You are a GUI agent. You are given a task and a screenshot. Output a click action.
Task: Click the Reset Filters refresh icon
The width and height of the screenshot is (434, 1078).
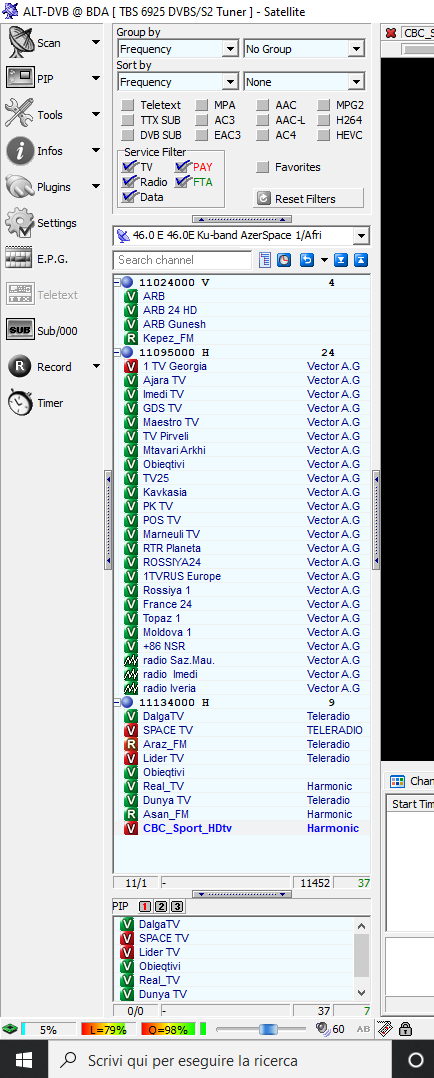[x=263, y=199]
